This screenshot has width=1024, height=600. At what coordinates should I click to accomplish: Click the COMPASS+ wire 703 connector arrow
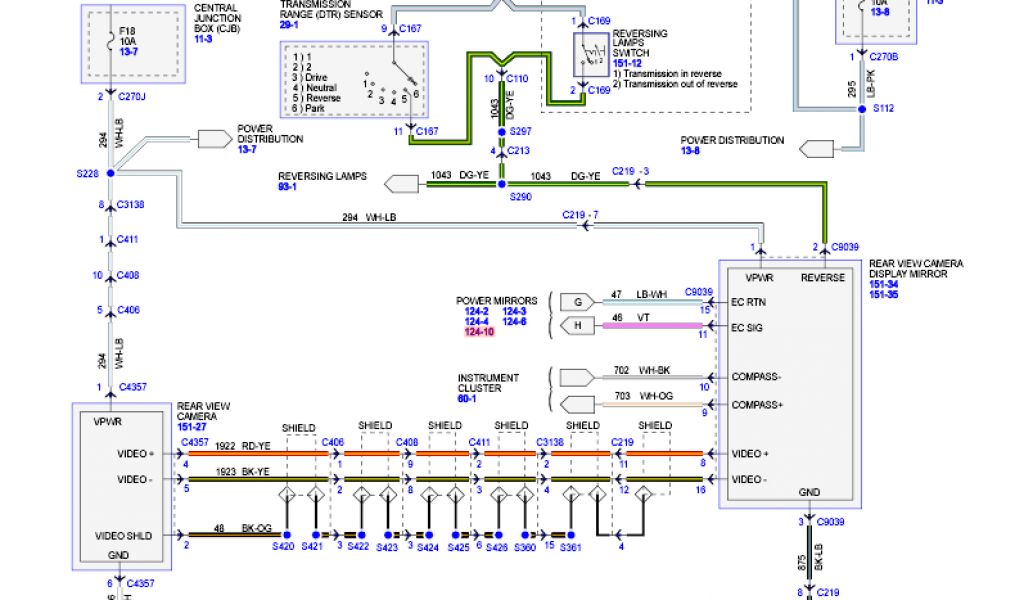pyautogui.click(x=575, y=404)
